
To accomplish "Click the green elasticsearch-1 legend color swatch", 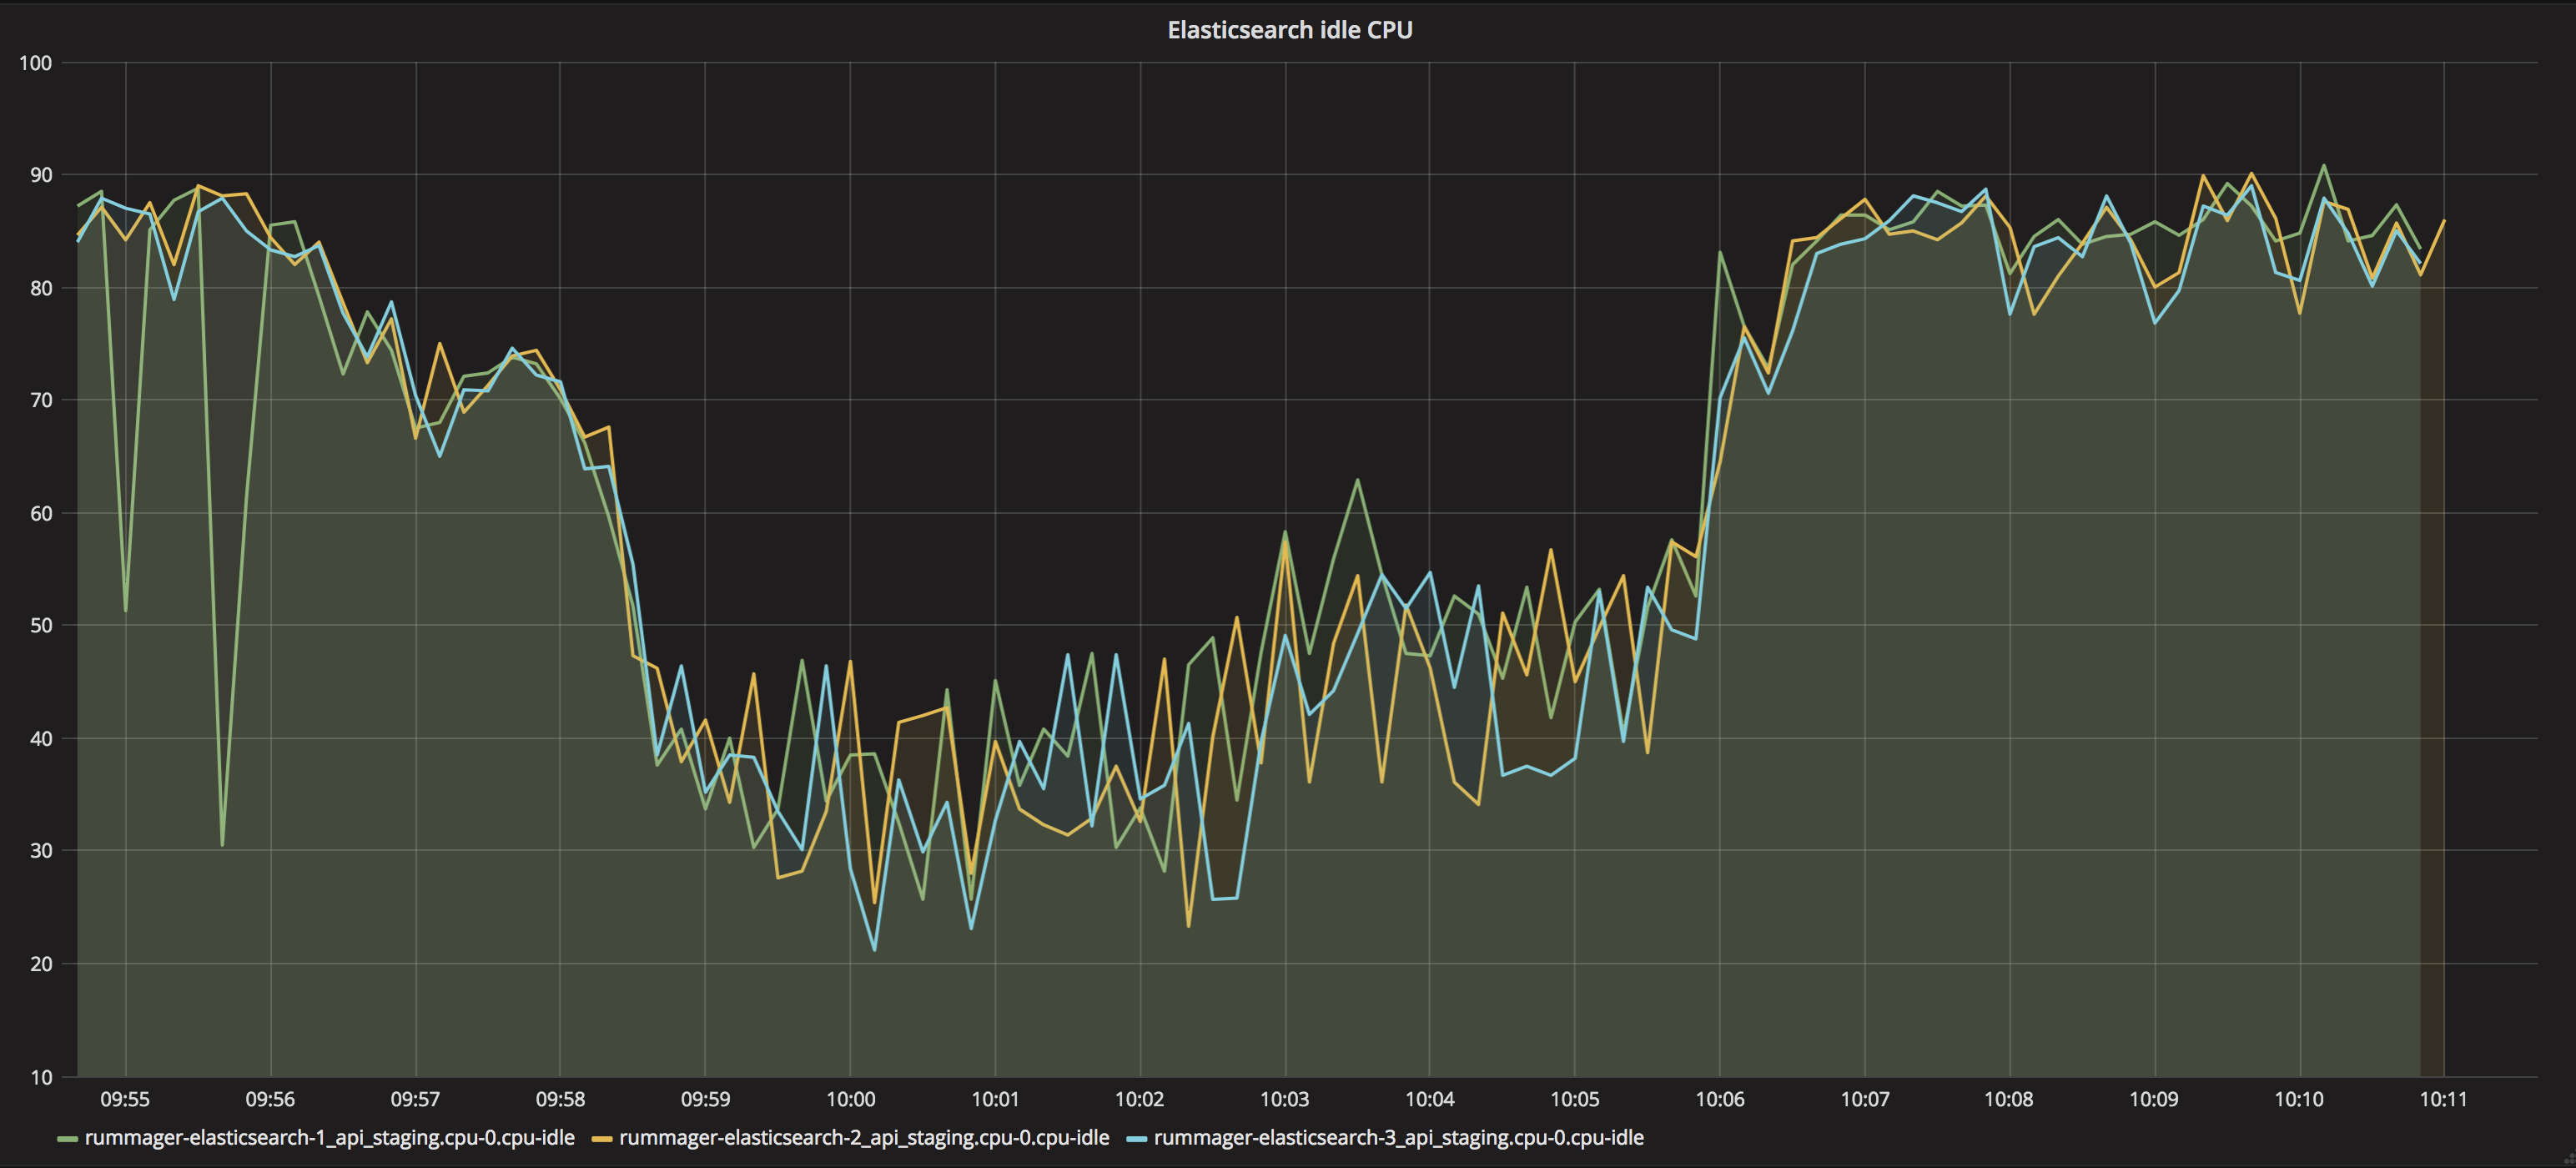I will coord(67,1138).
